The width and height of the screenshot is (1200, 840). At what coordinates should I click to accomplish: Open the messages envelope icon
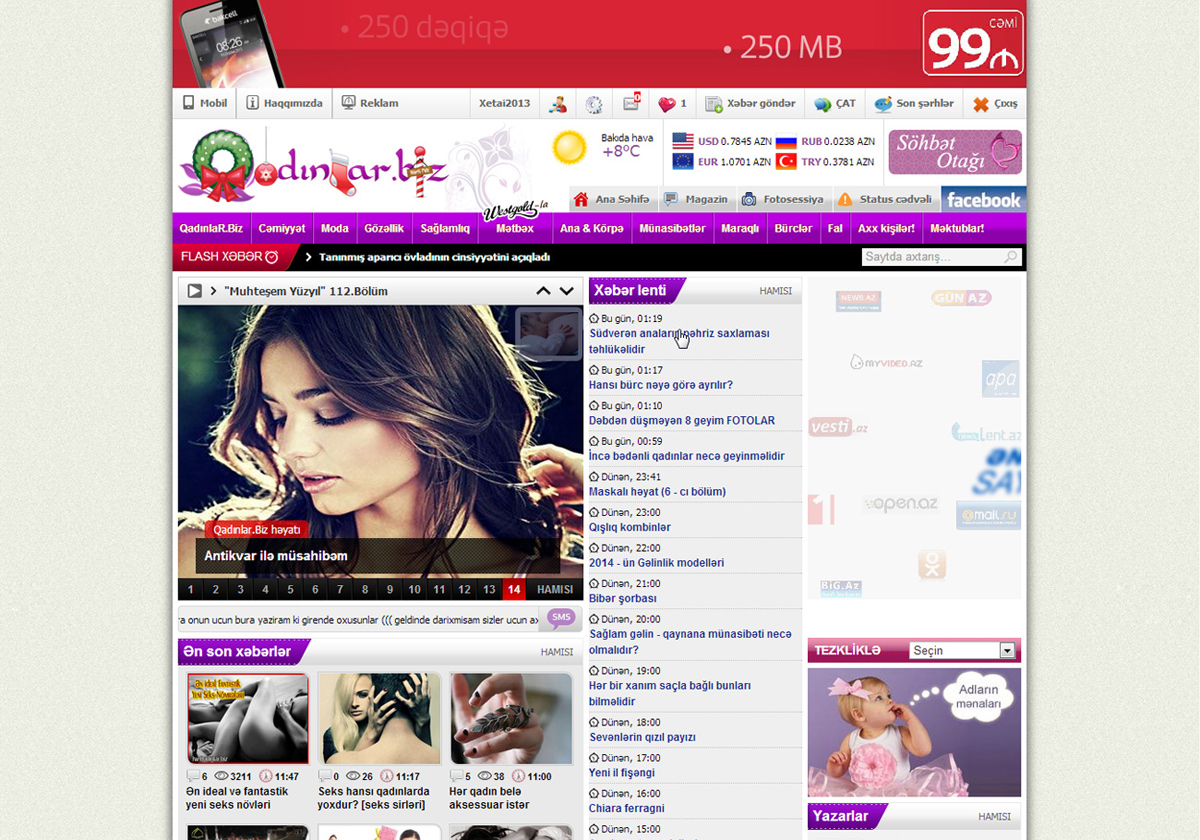point(631,103)
